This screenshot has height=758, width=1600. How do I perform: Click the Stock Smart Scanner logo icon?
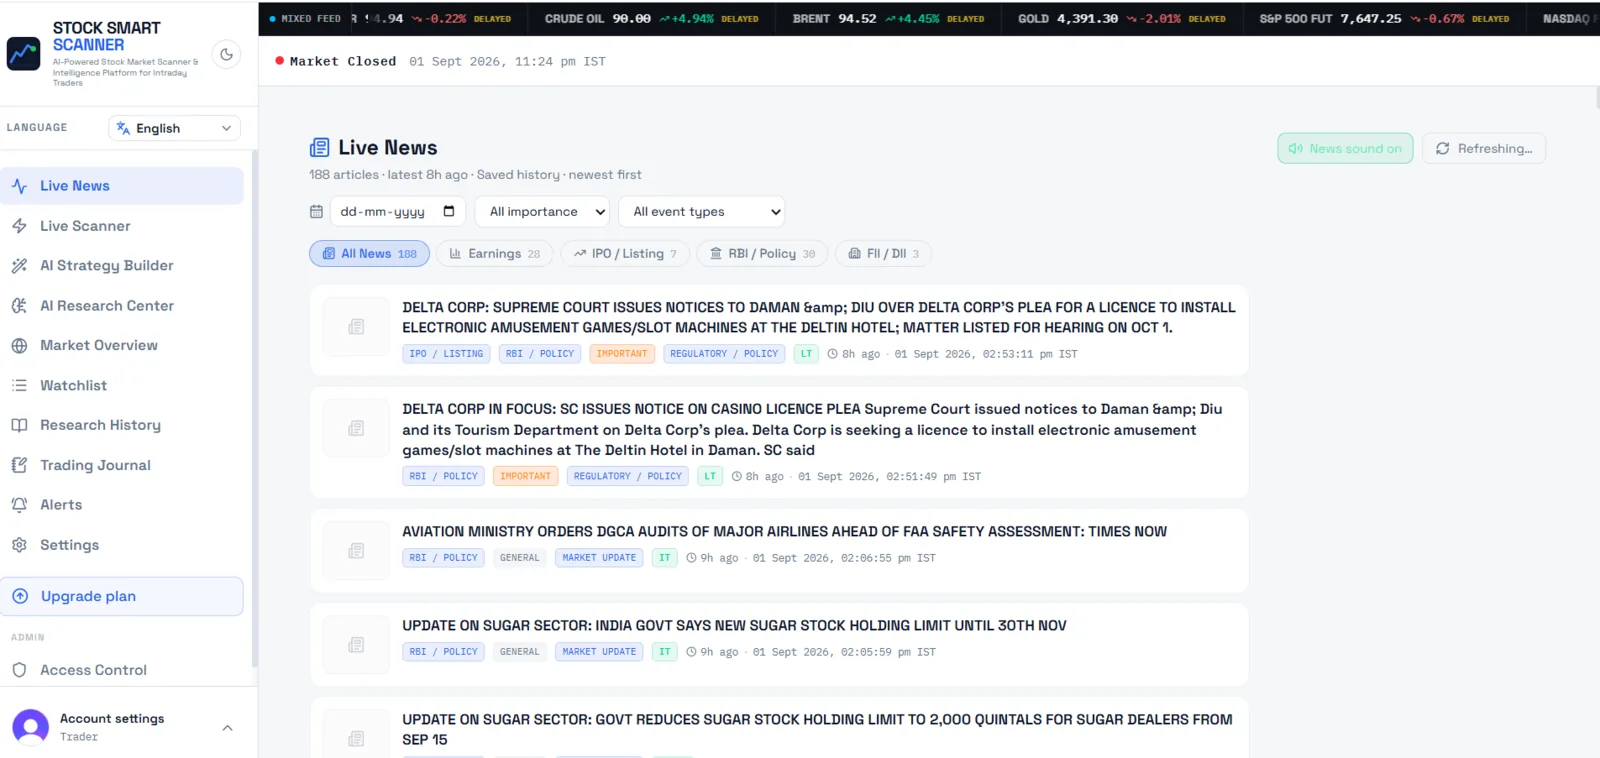pyautogui.click(x=24, y=54)
